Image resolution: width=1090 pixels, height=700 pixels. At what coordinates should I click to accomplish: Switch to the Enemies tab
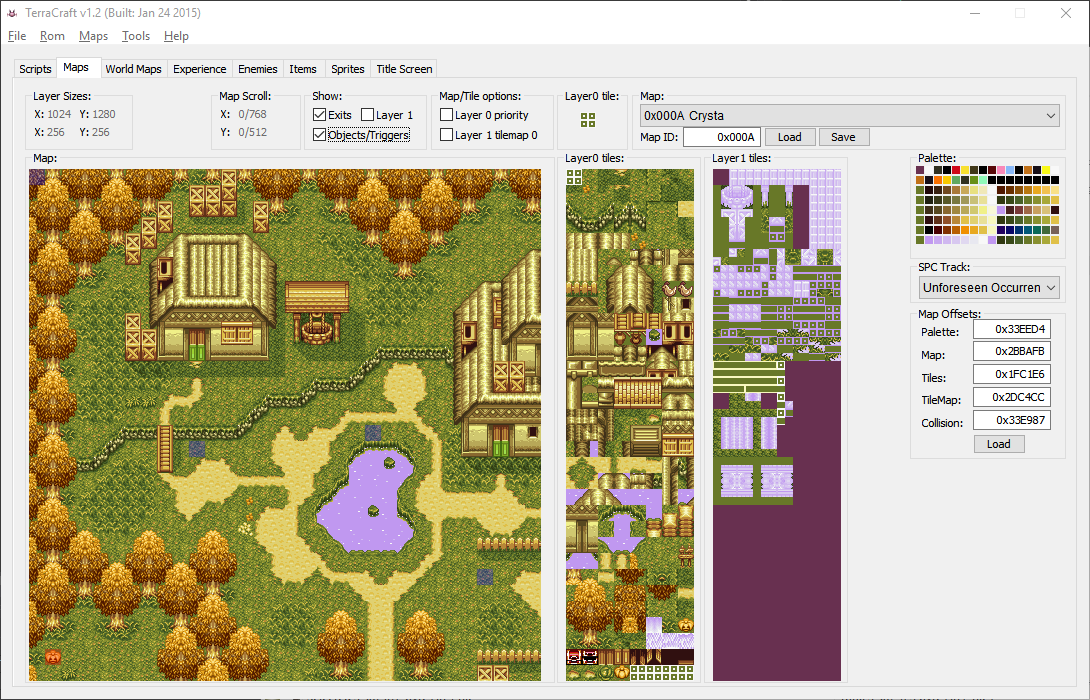point(257,69)
